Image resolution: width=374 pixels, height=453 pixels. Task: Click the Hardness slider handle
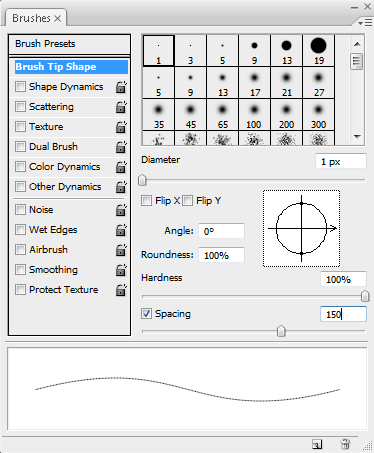tap(365, 296)
